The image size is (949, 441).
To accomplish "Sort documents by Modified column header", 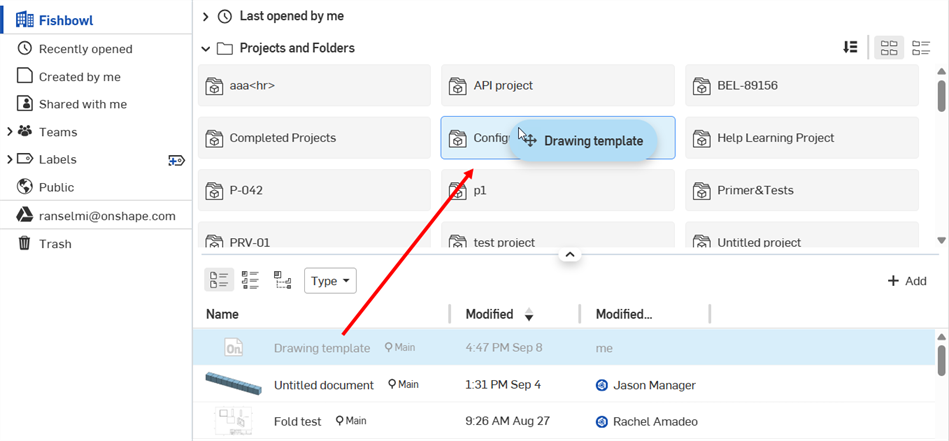I will coord(490,314).
